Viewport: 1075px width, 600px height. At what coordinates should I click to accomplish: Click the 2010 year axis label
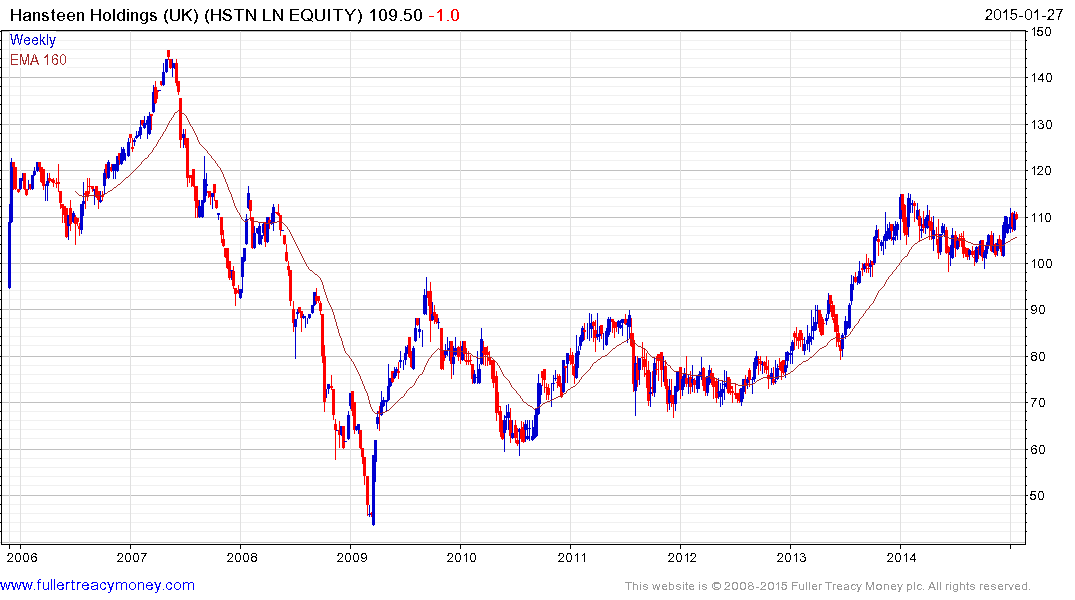(461, 557)
